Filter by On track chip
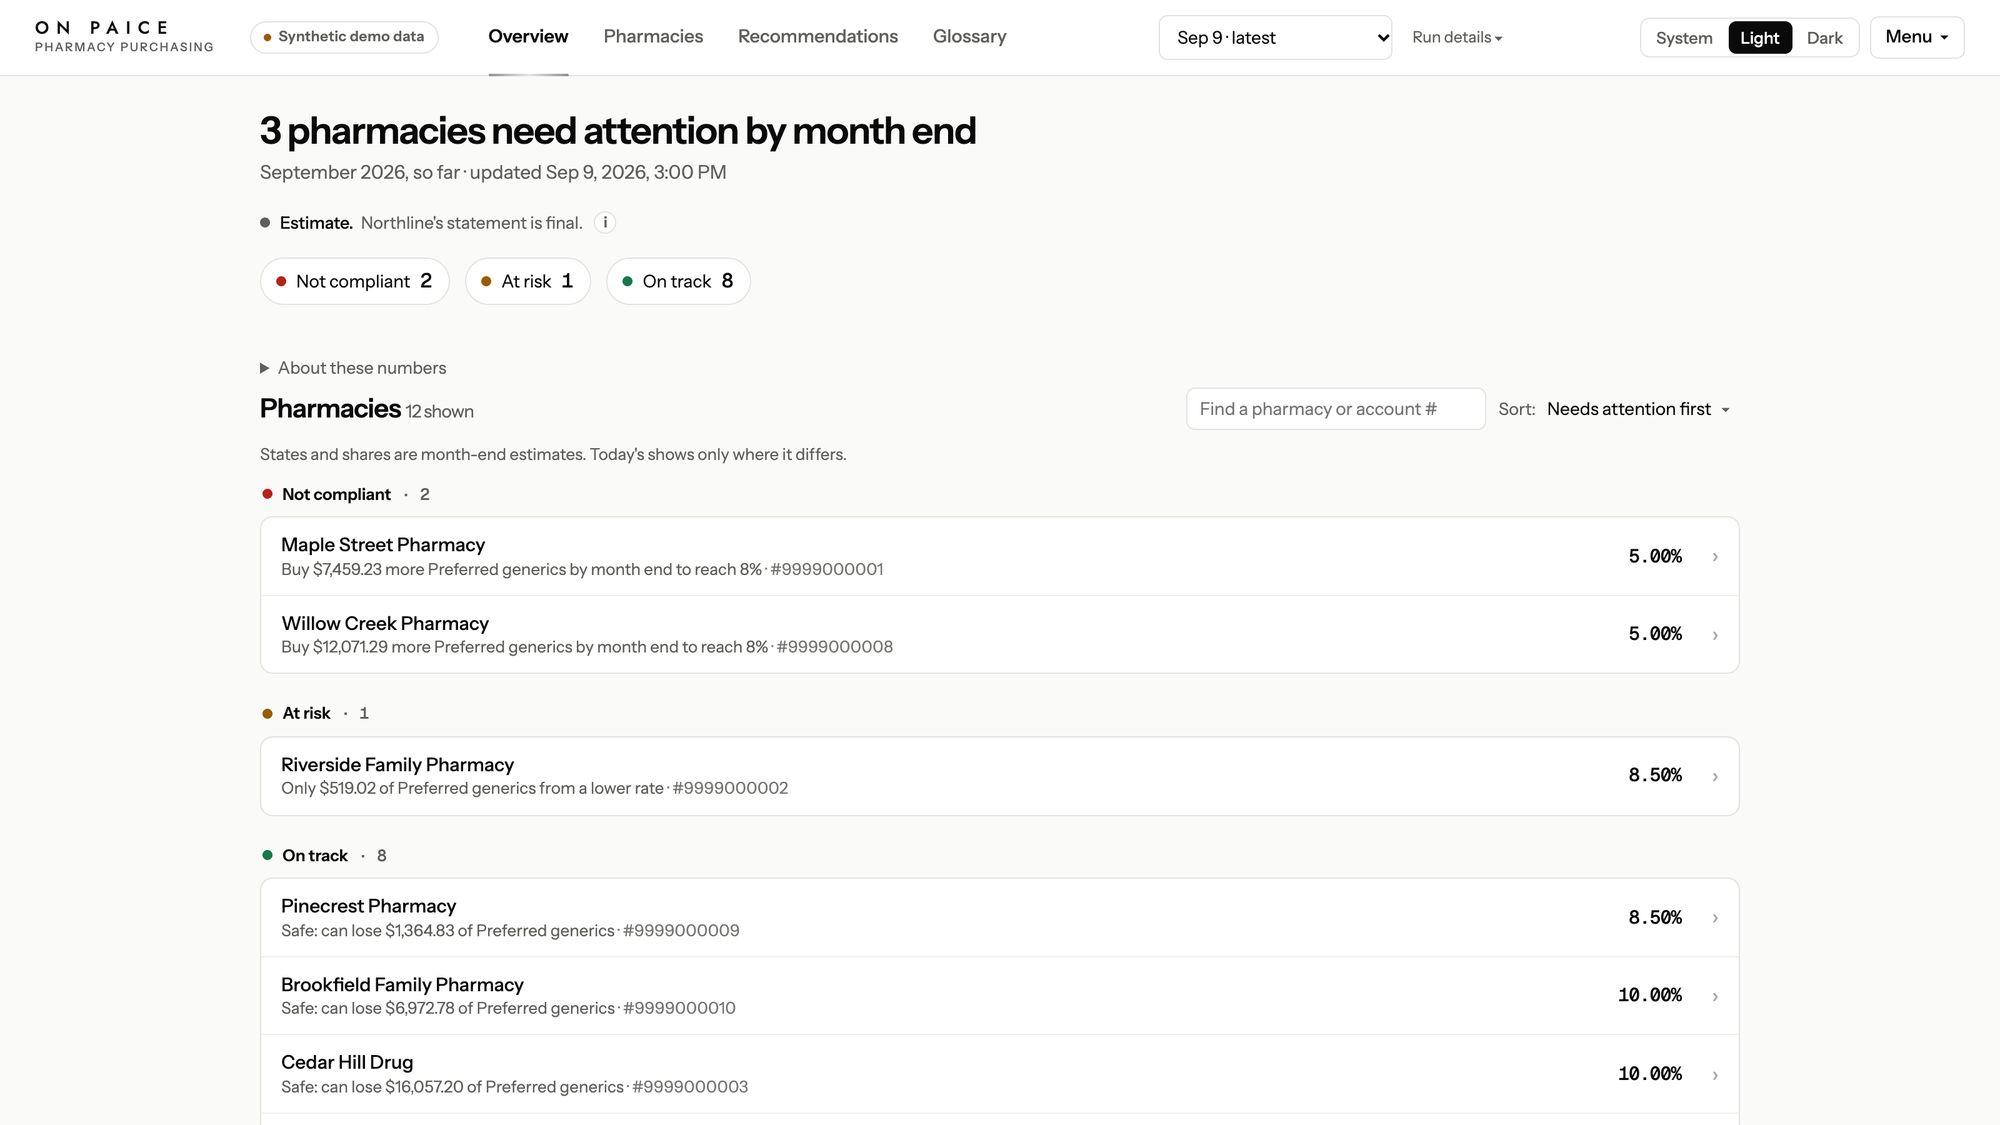 (x=678, y=281)
